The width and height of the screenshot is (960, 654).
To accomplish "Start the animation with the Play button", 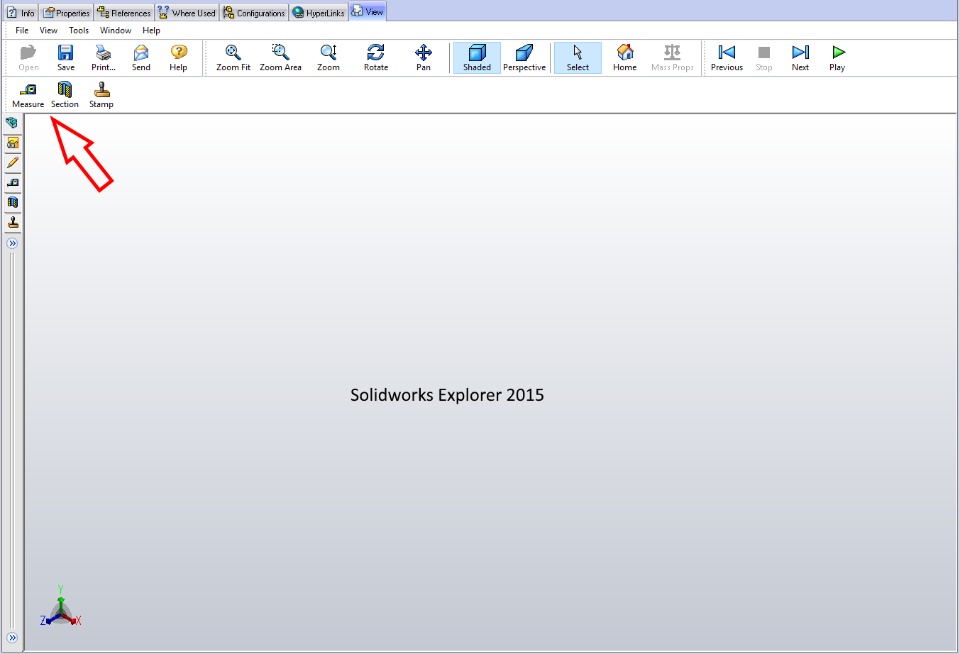I will click(837, 58).
